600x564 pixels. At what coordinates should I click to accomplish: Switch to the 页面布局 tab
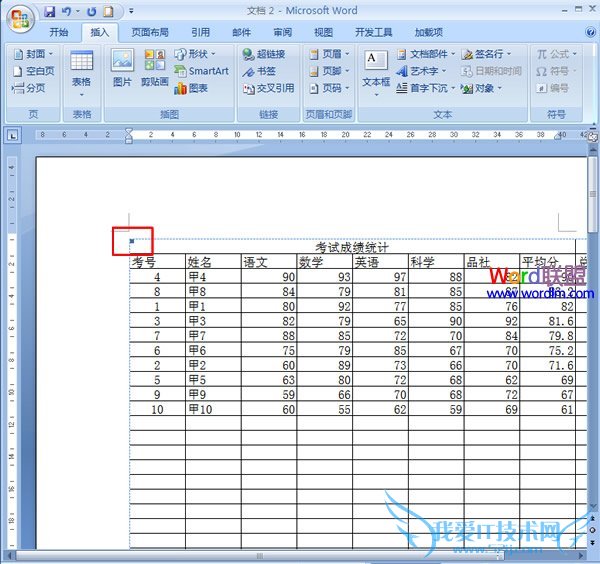[x=150, y=33]
